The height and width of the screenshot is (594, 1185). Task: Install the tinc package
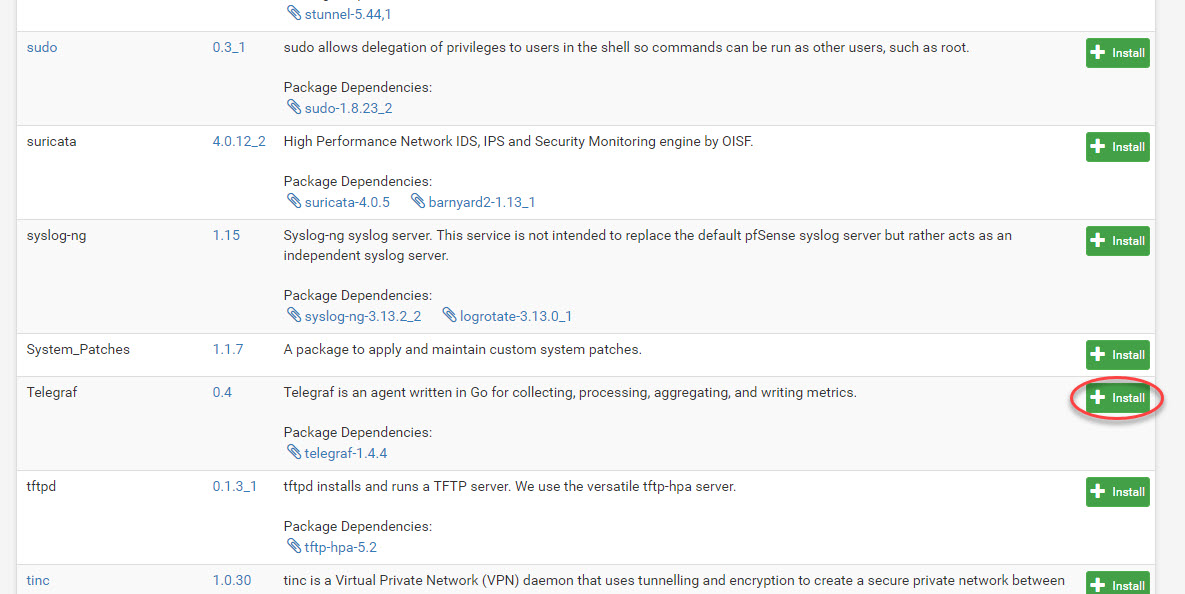(x=1118, y=583)
